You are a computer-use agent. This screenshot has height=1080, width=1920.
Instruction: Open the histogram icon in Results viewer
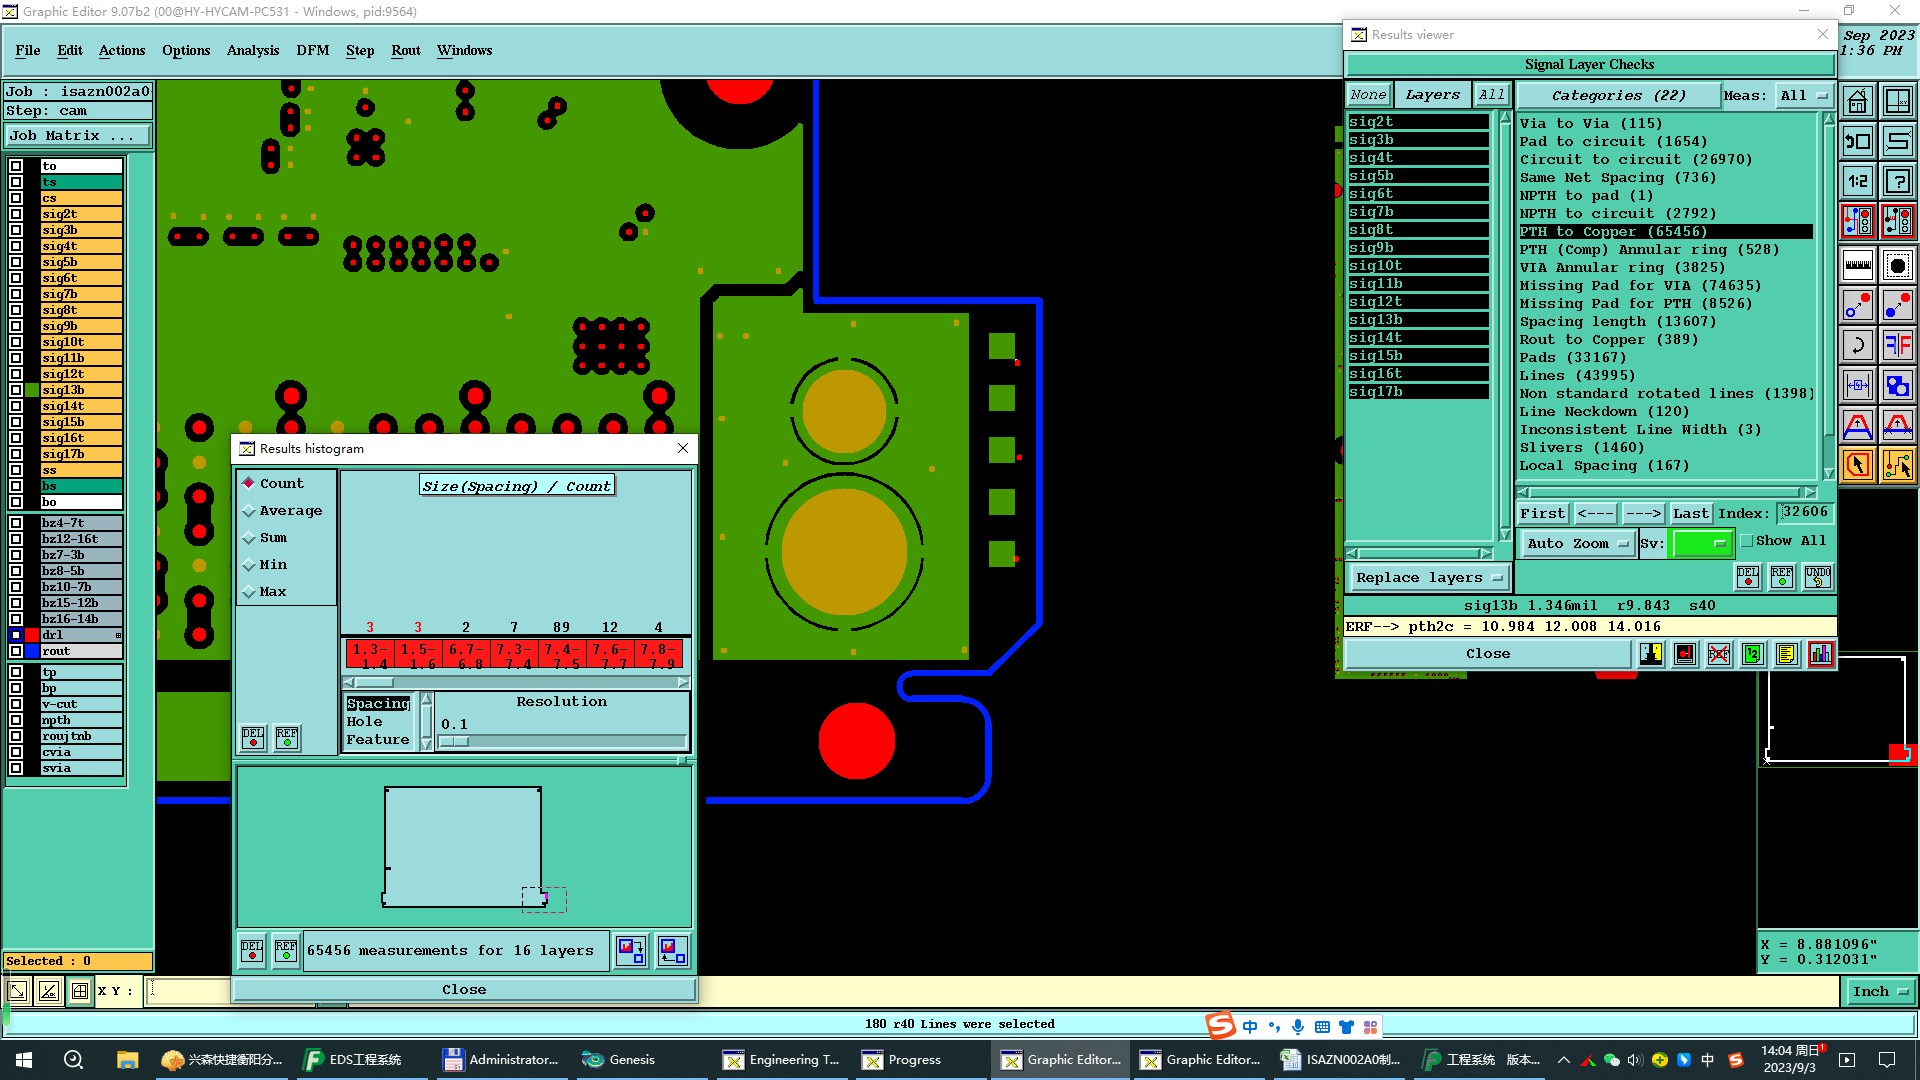1820,654
